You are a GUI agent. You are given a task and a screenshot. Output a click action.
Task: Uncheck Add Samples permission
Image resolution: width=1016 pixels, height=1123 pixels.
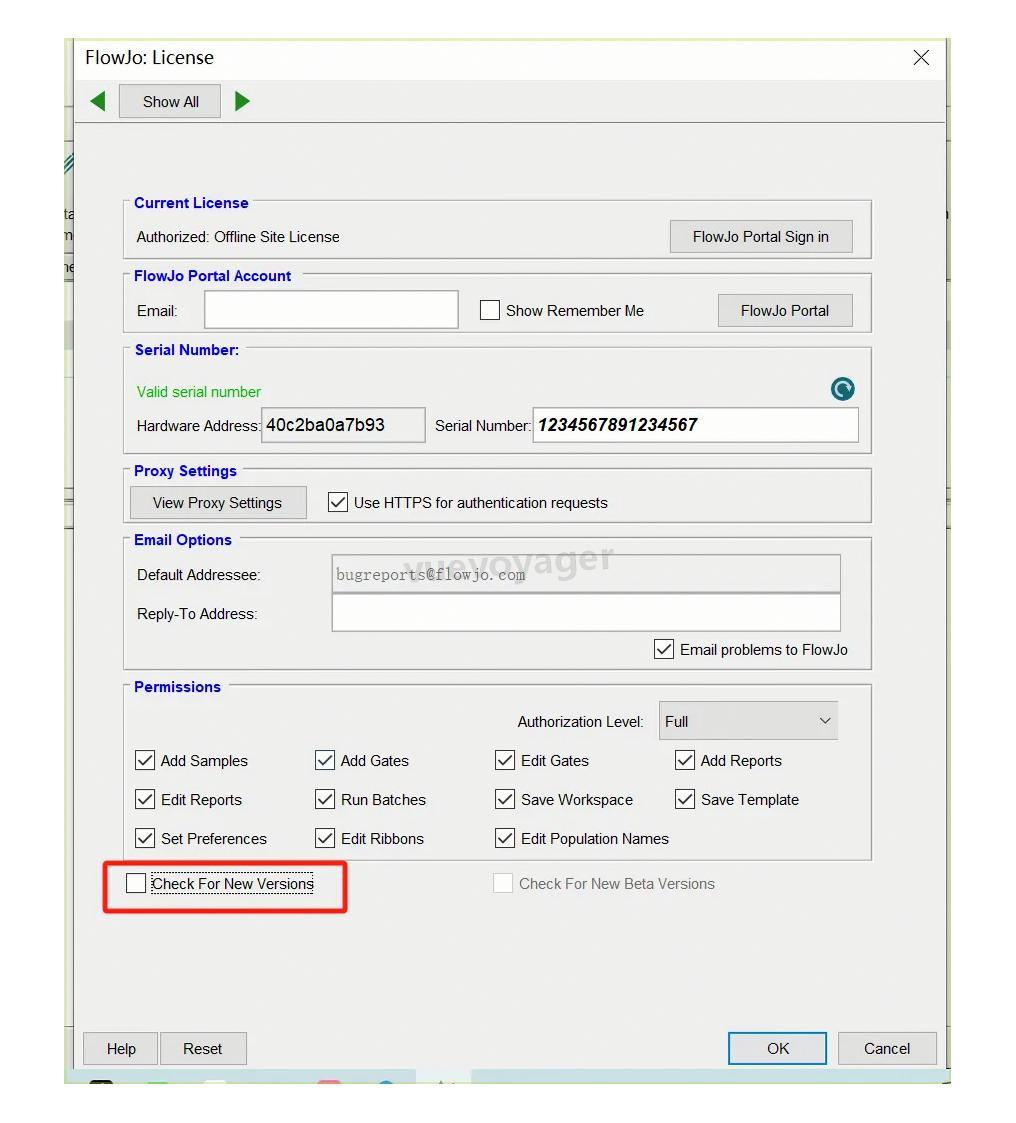145,760
